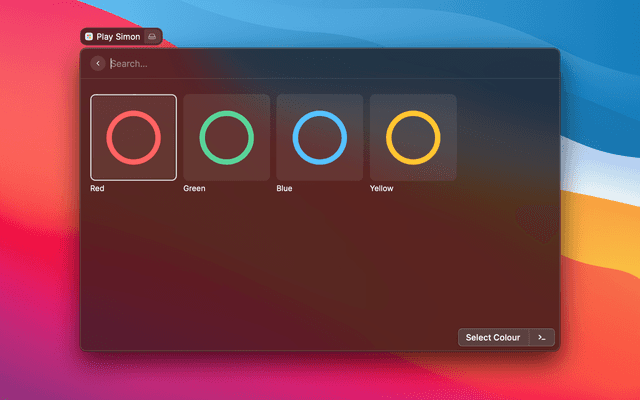Screen dimensions: 640x400
Task: Go back using the left chevron button
Action: (x=98, y=64)
